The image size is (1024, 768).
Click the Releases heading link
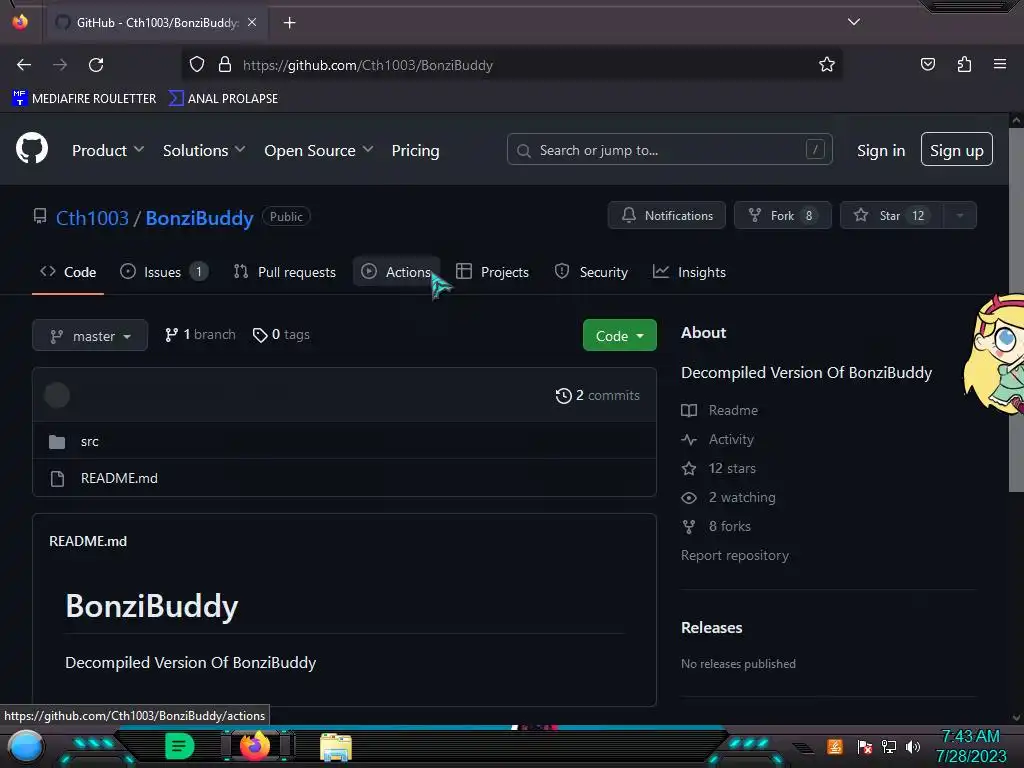711,628
